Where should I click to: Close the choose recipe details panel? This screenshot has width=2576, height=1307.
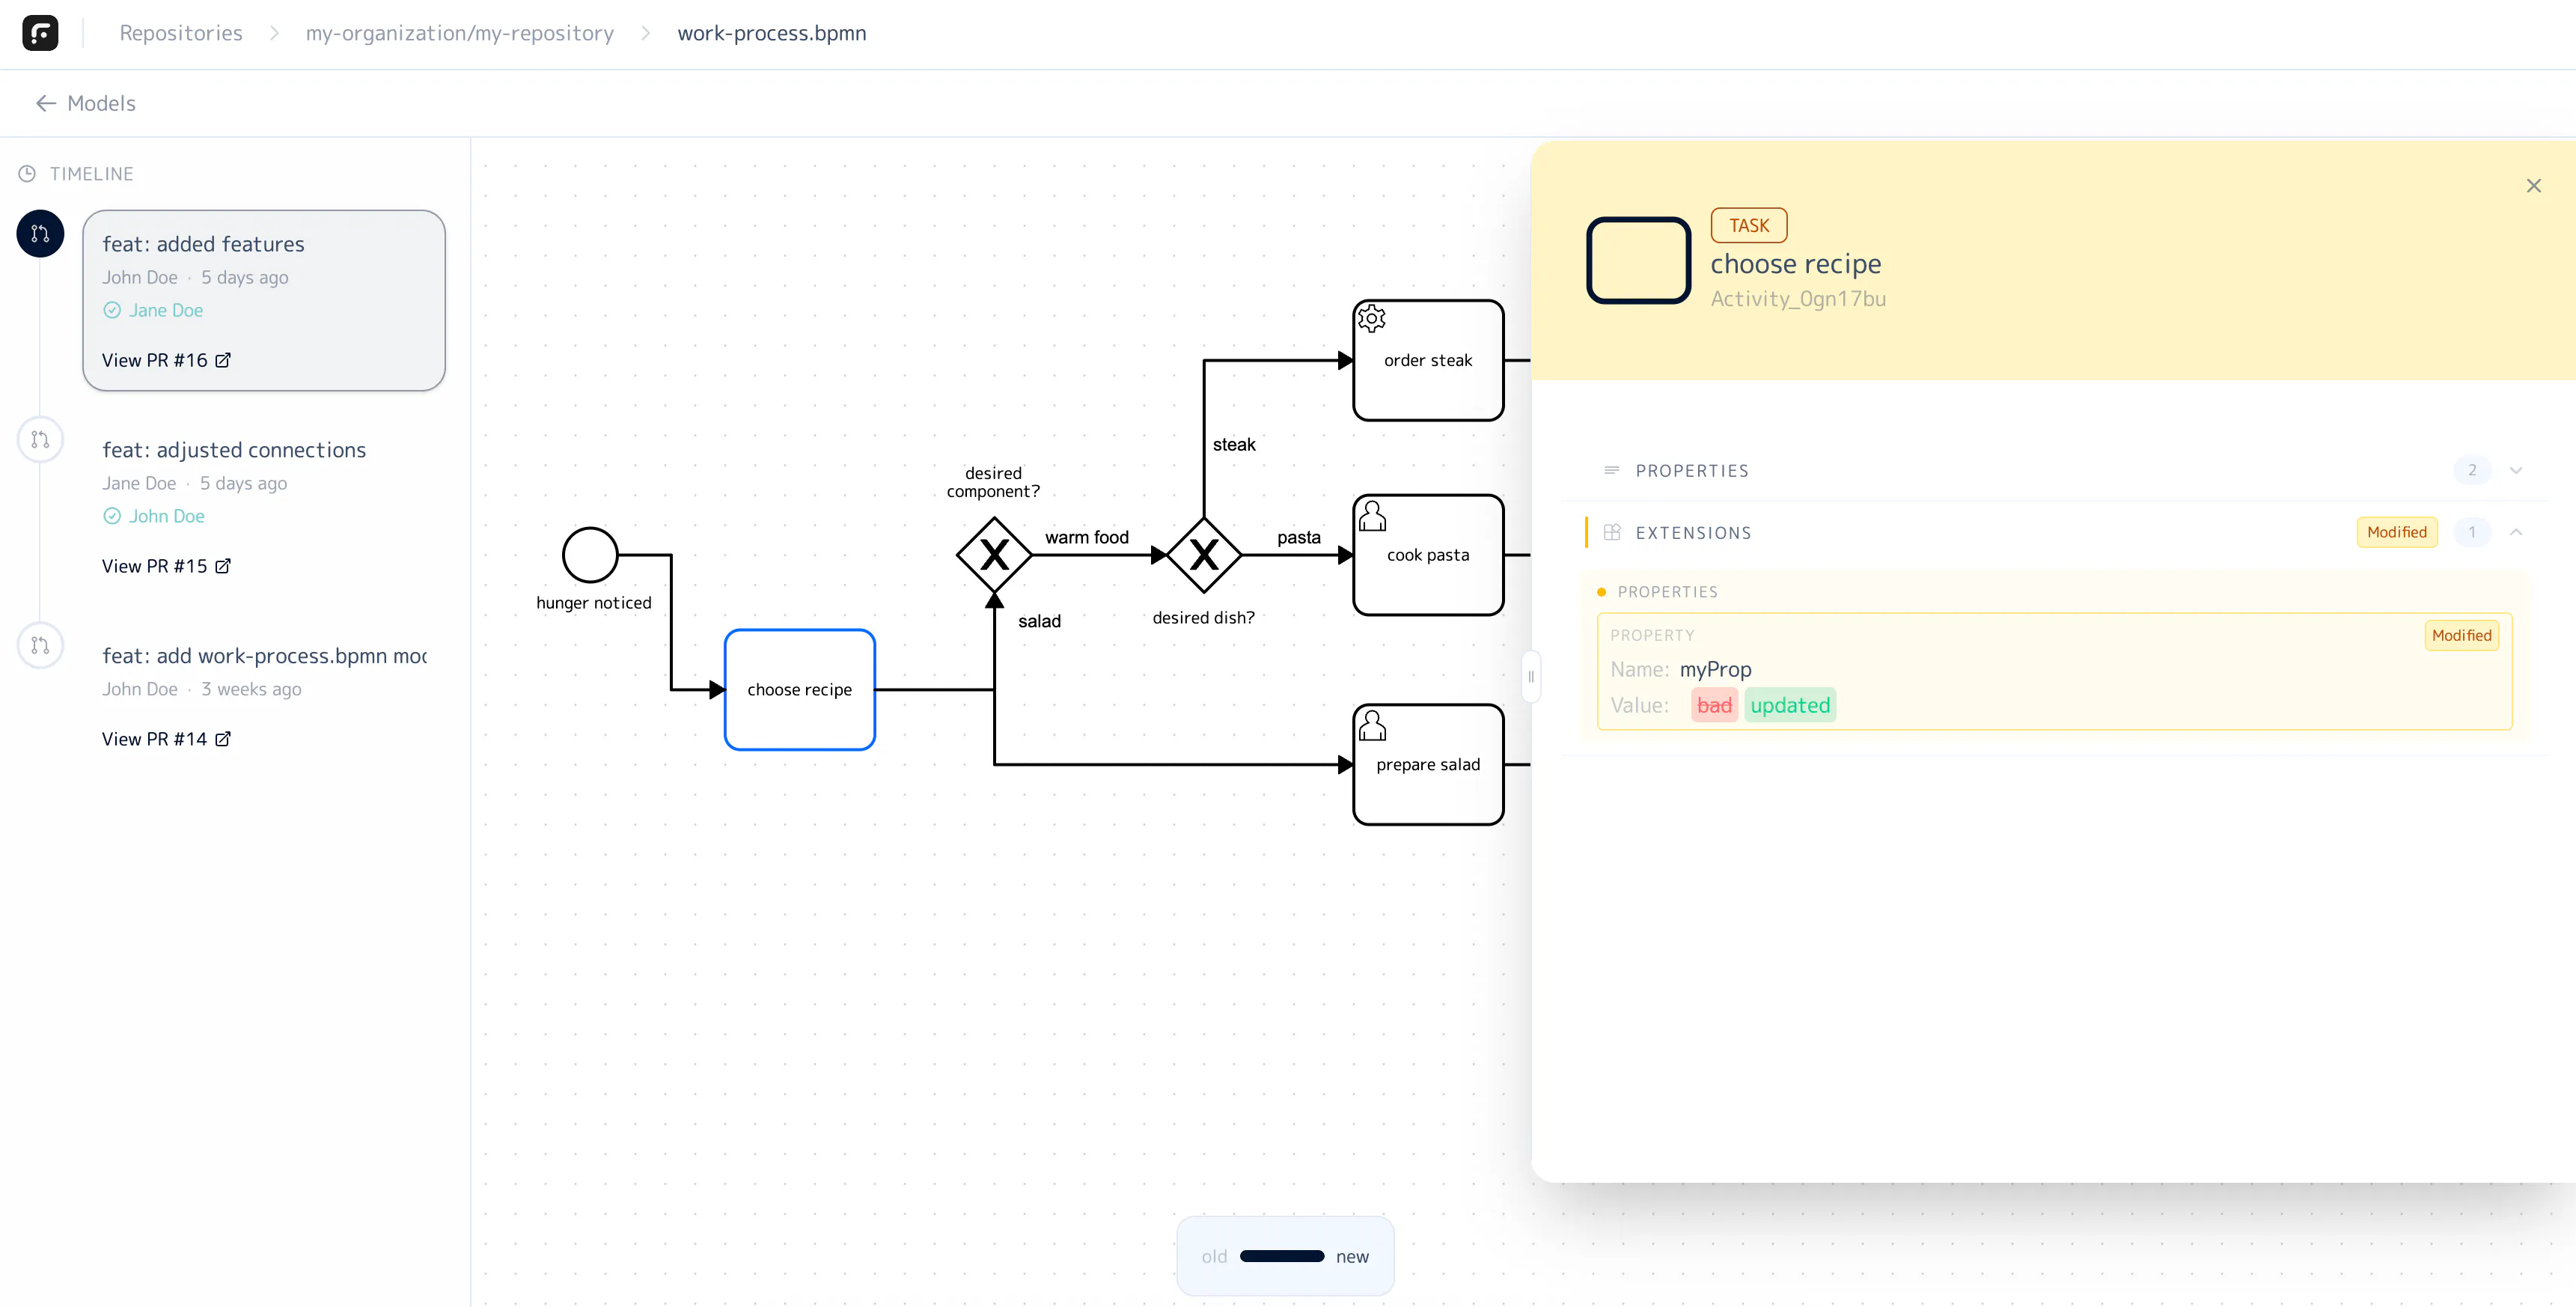coord(2533,186)
